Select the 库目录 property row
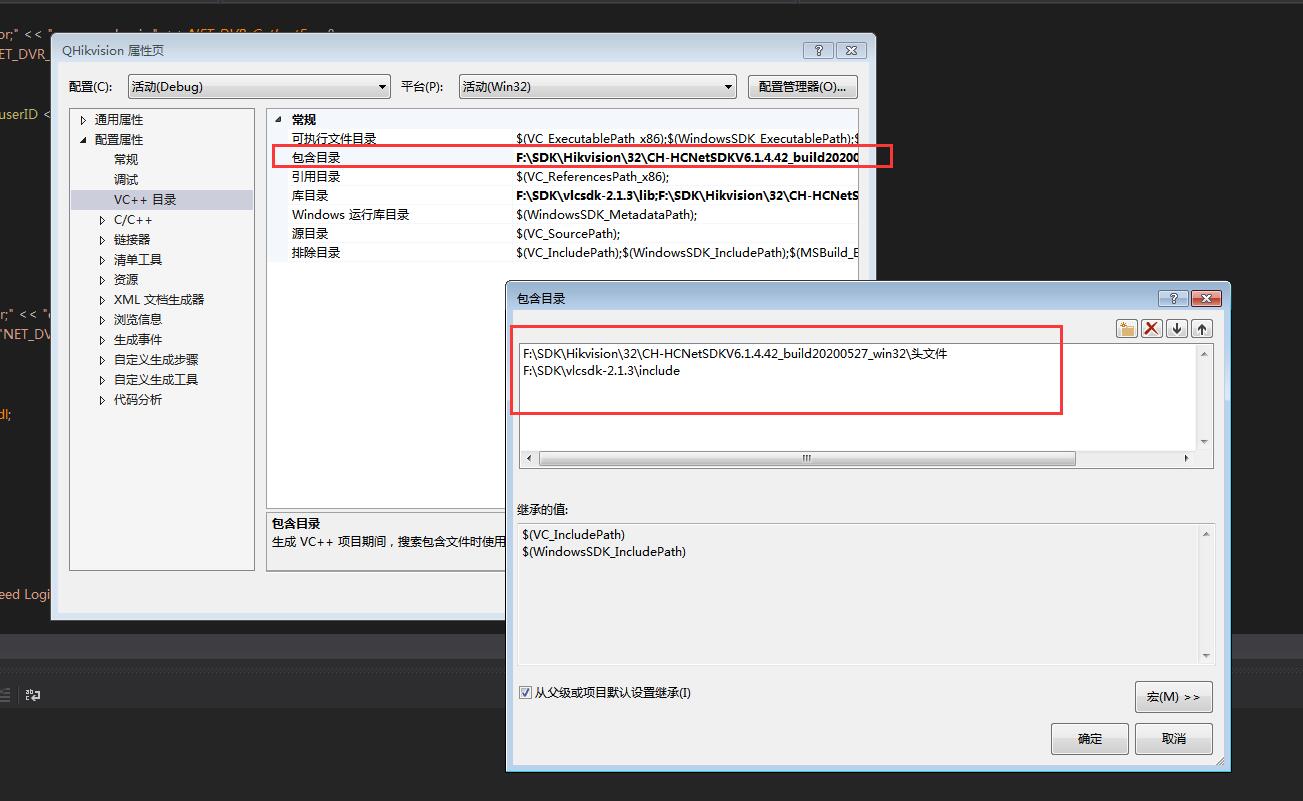This screenshot has width=1303, height=801. [564, 196]
